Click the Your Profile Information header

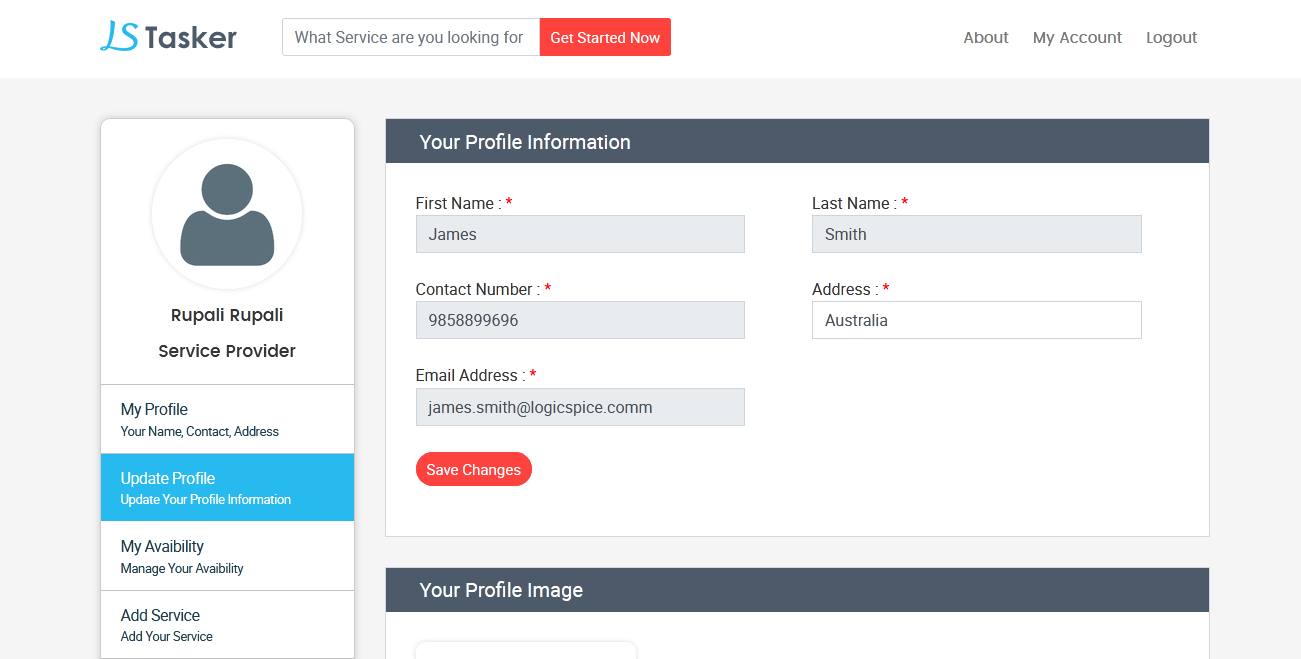pyautogui.click(x=525, y=142)
